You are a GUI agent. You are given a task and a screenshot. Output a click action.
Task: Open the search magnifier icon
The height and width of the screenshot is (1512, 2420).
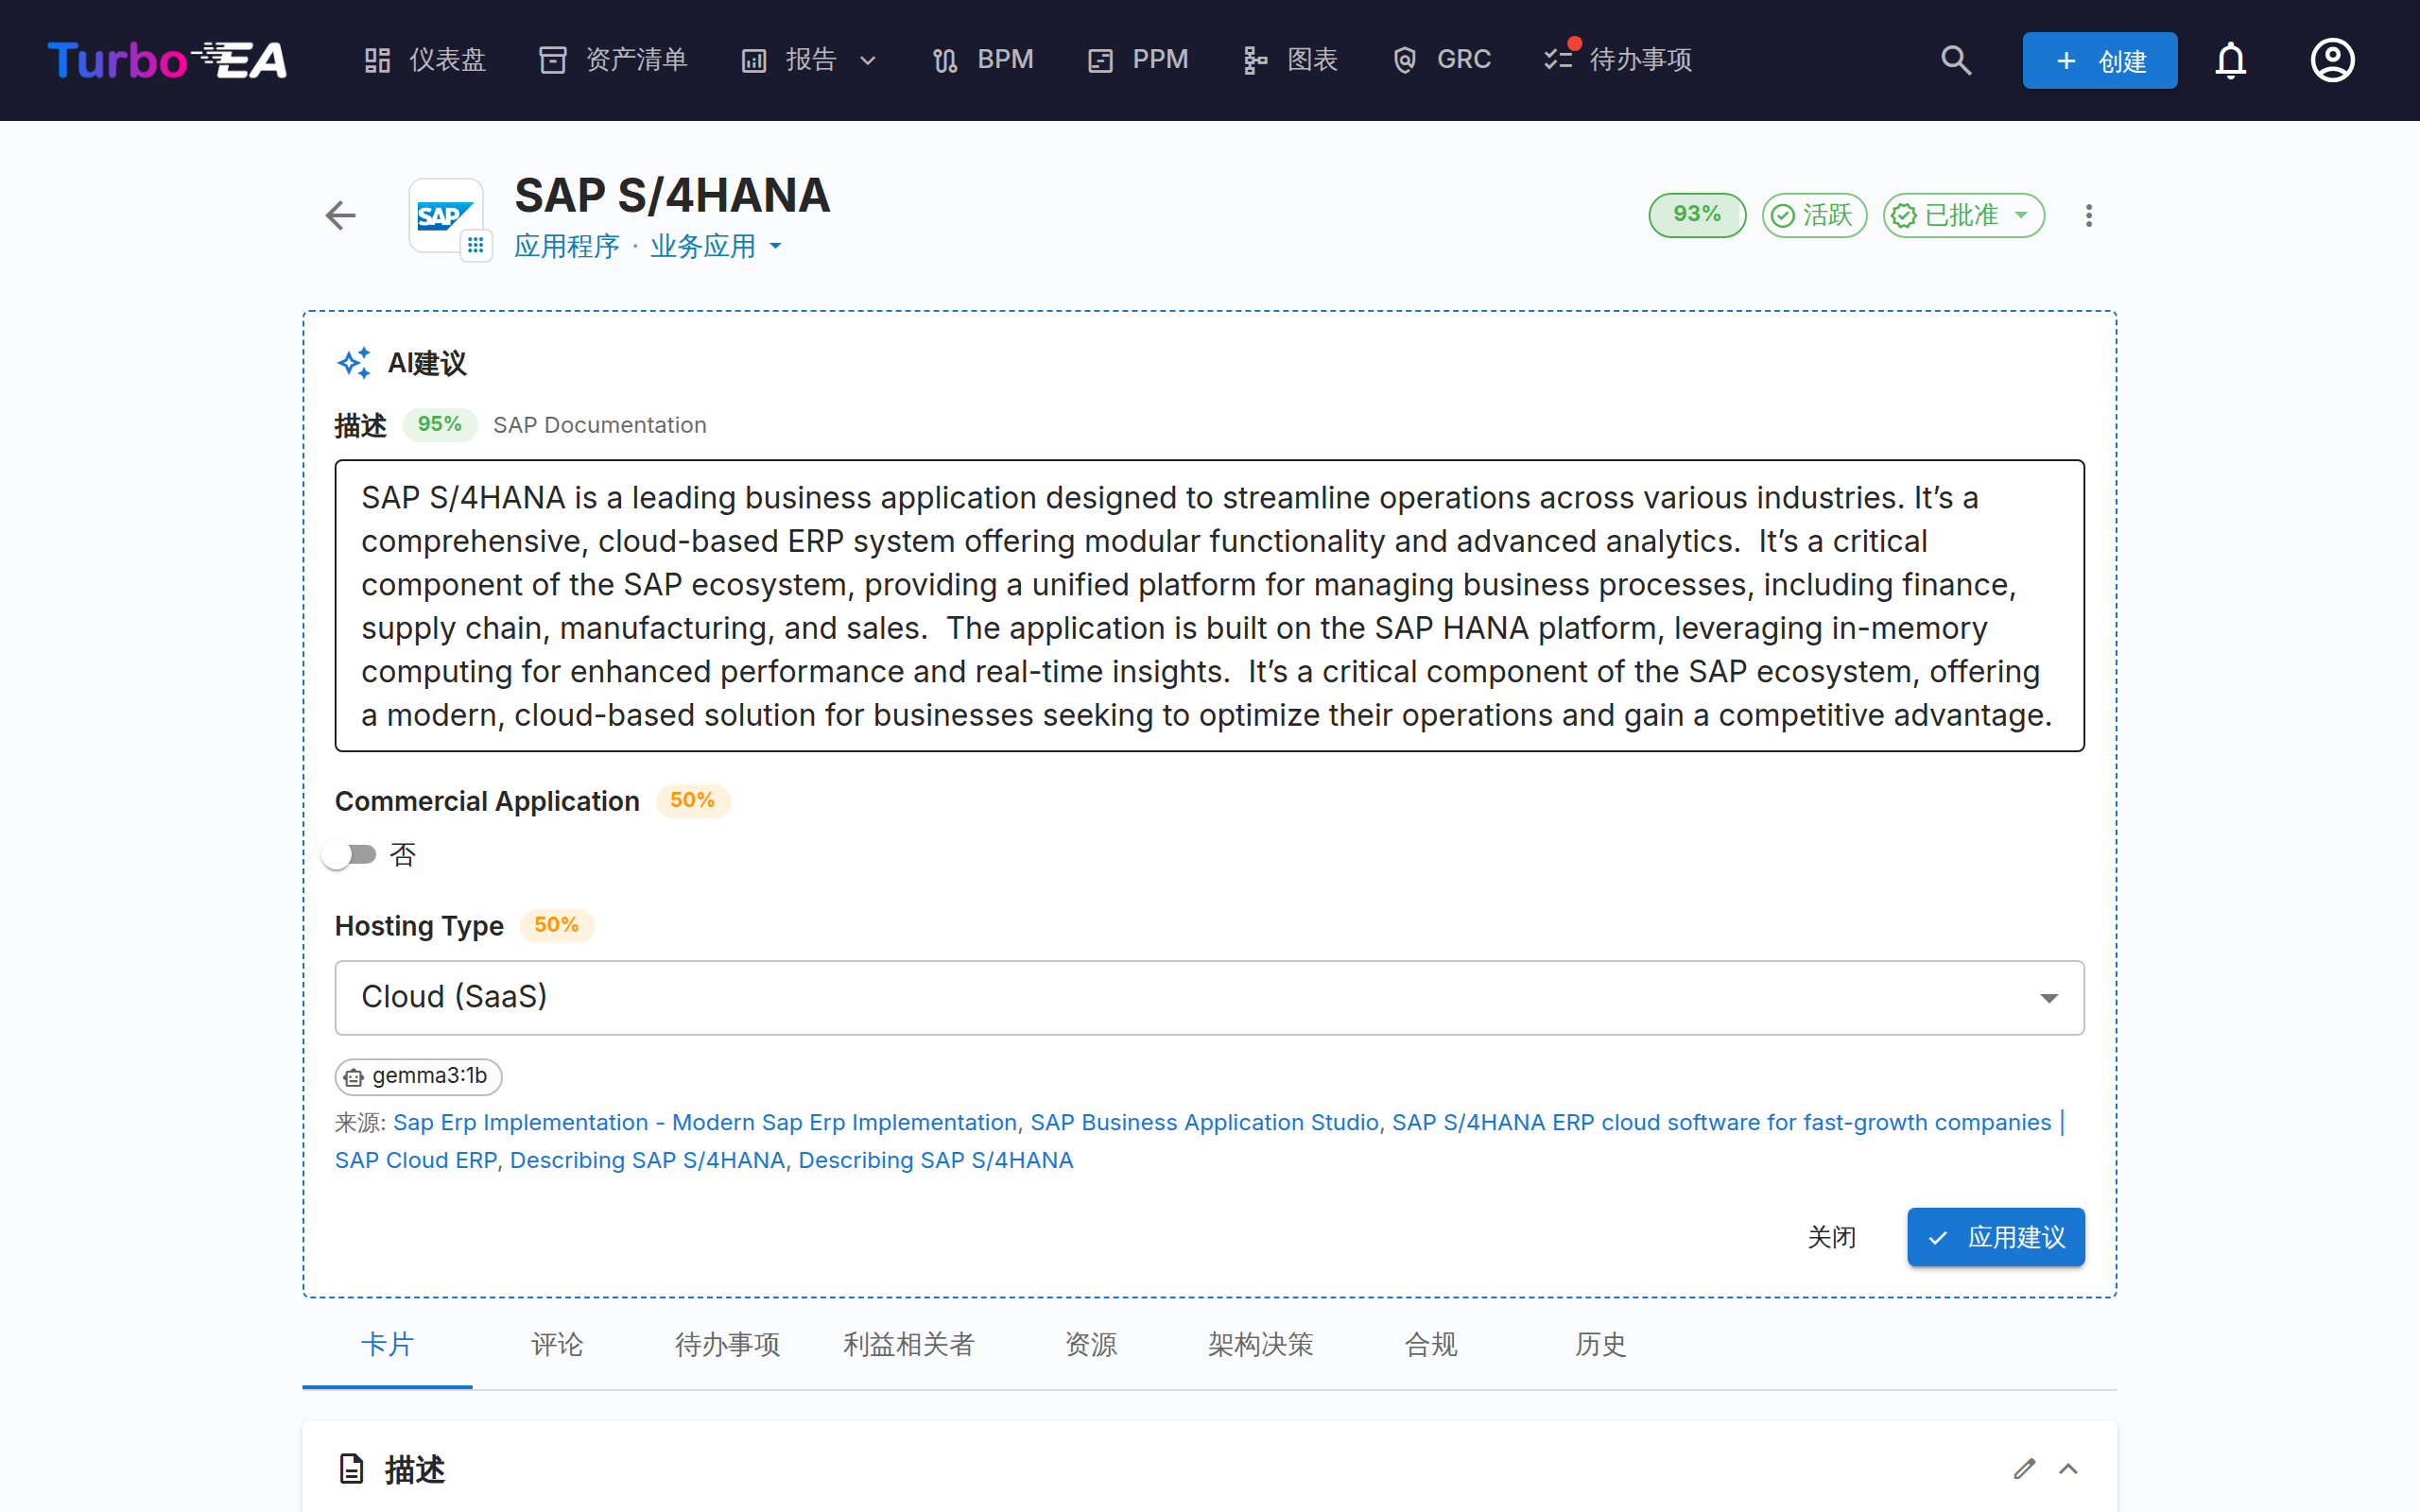(1956, 60)
